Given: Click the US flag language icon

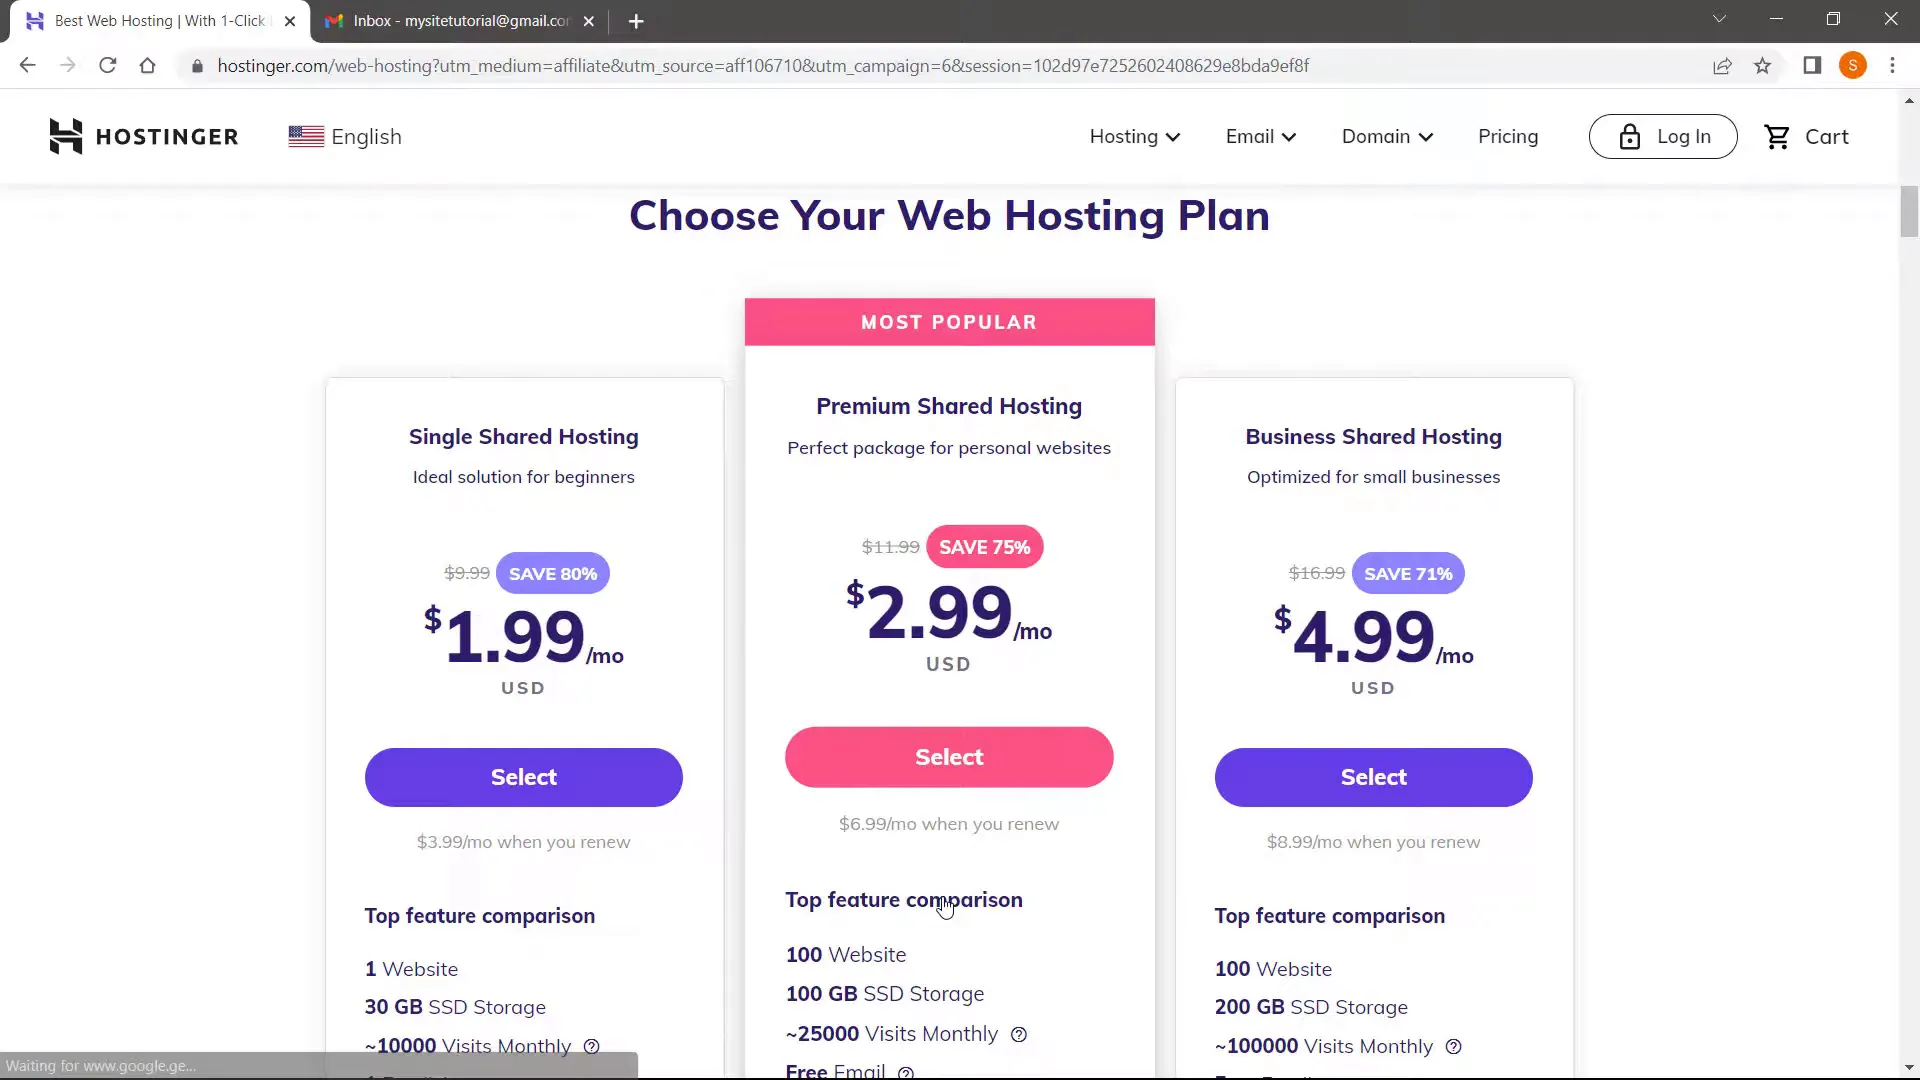Looking at the screenshot, I should pos(306,136).
